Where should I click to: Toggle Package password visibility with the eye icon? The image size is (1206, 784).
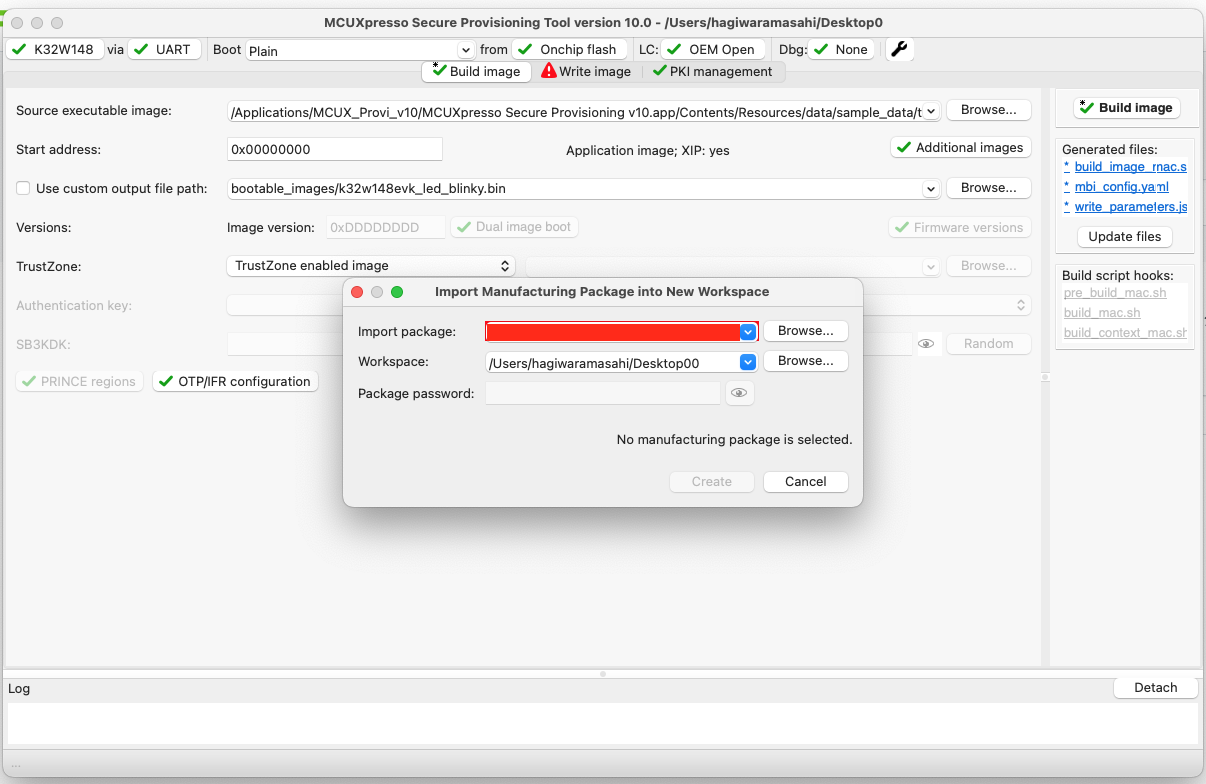pos(739,393)
